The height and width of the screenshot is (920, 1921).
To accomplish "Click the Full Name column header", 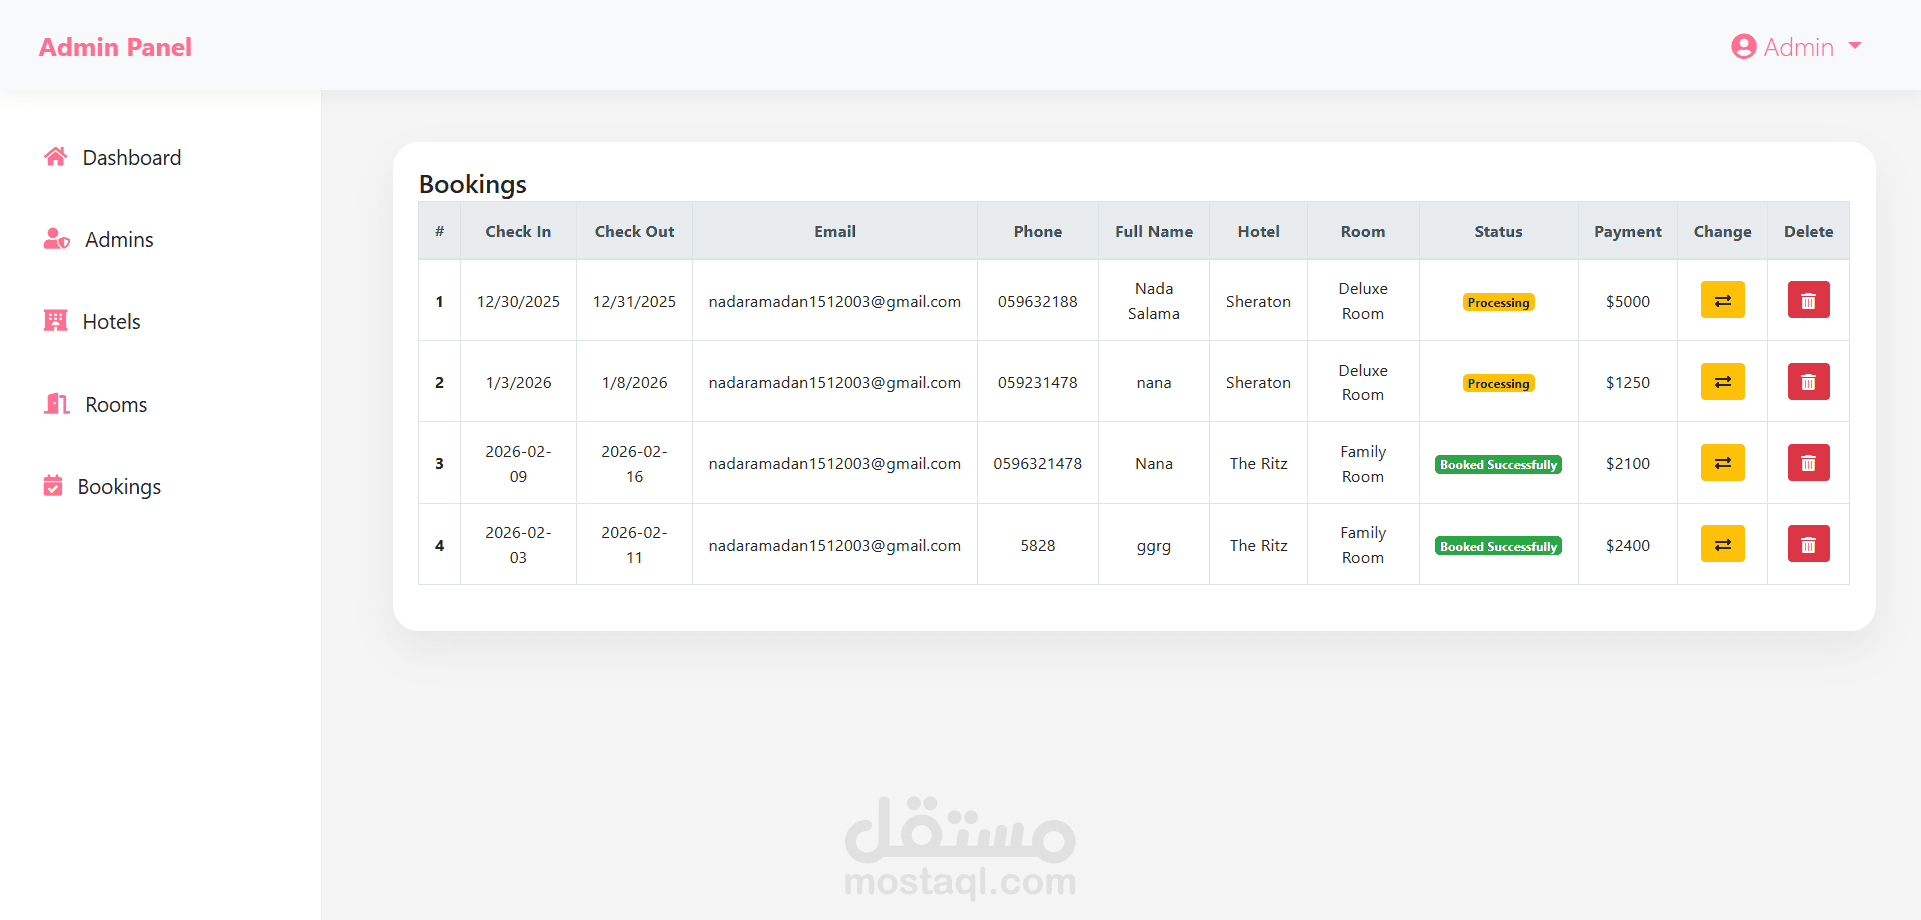I will 1153,231.
